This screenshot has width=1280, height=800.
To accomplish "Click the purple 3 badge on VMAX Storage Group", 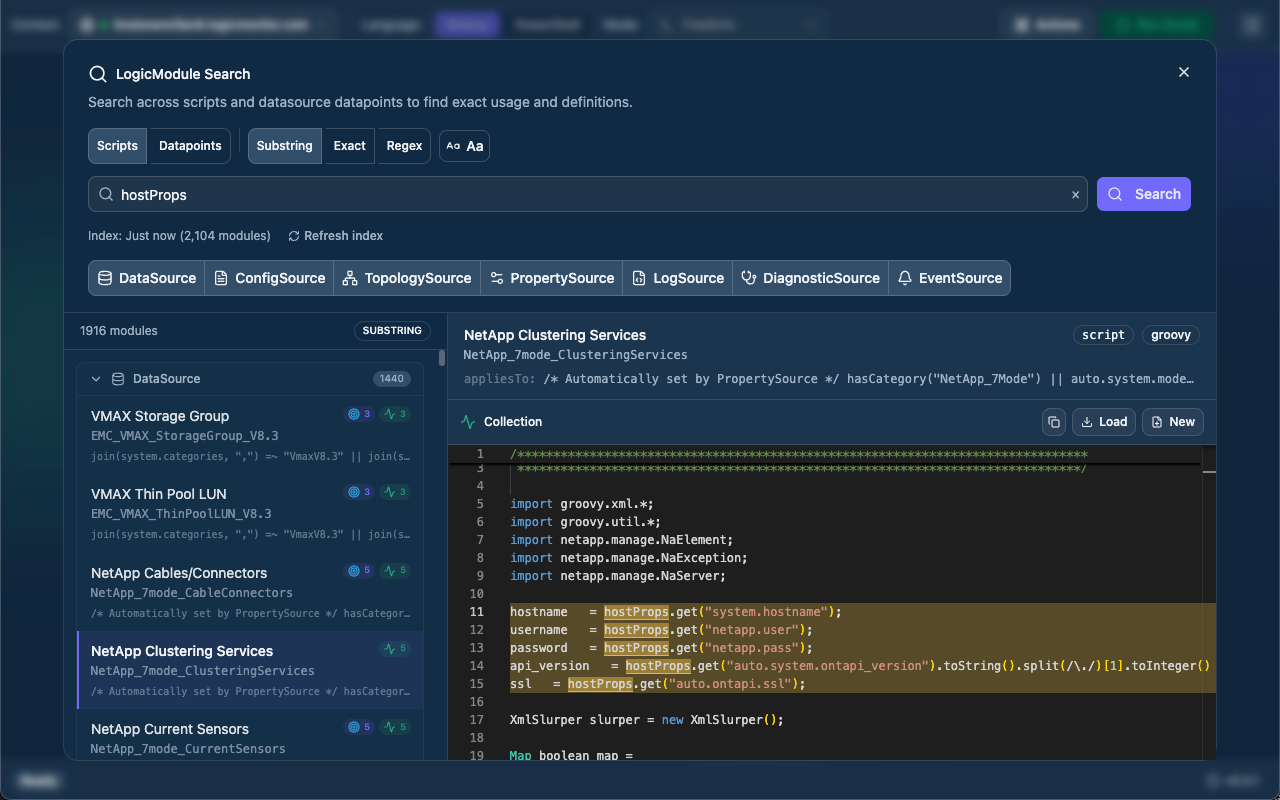I will click(359, 414).
